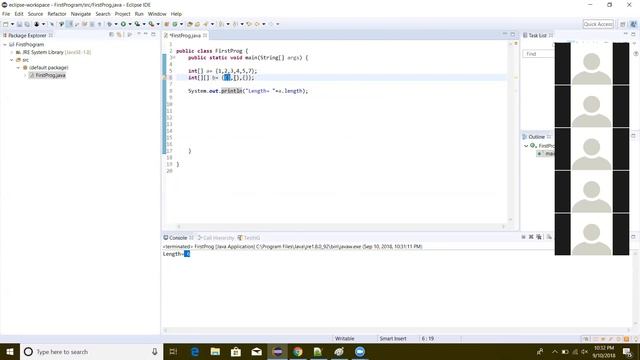Open the File menu

click(x=6, y=14)
